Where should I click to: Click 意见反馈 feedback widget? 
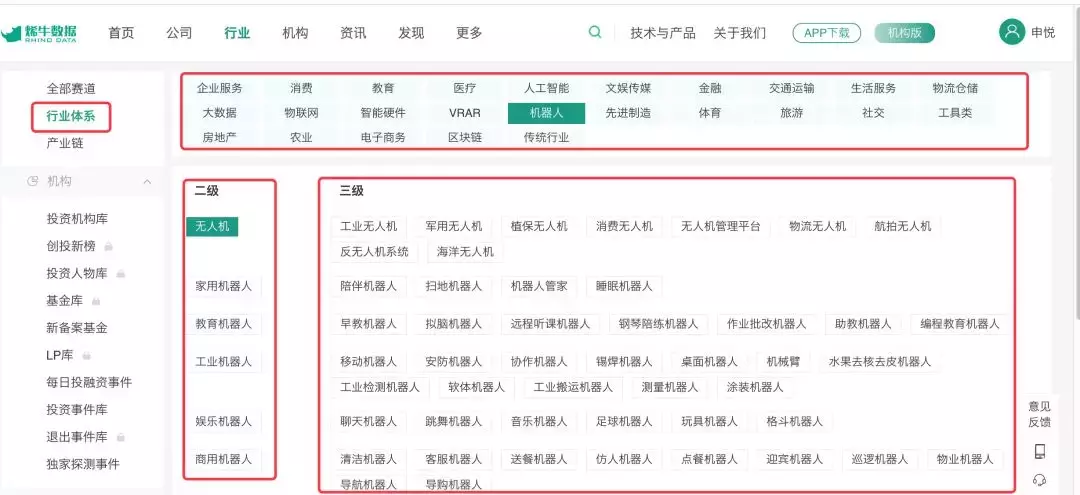coord(1040,414)
